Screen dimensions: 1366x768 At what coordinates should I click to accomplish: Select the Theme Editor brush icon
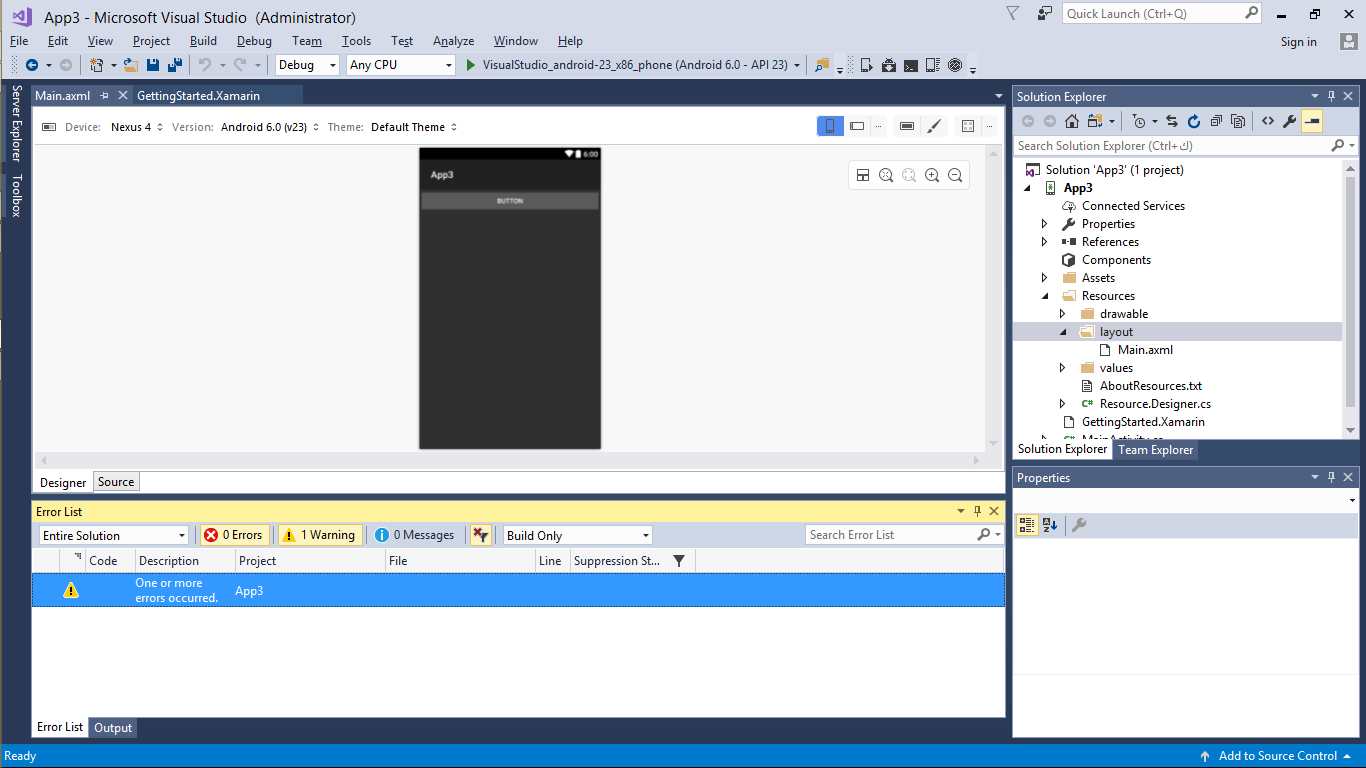tap(934, 126)
